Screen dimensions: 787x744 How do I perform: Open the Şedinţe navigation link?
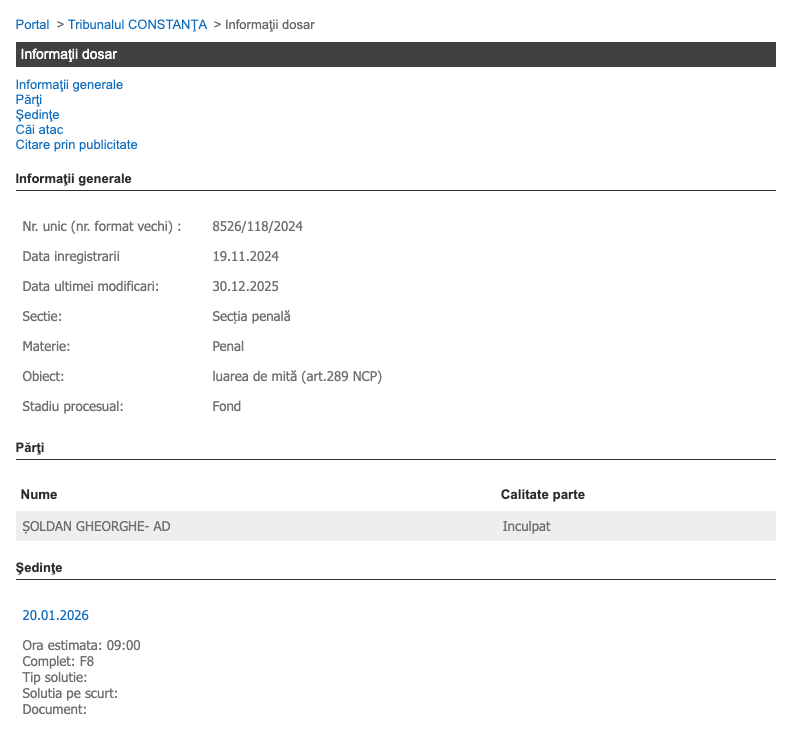coord(37,115)
